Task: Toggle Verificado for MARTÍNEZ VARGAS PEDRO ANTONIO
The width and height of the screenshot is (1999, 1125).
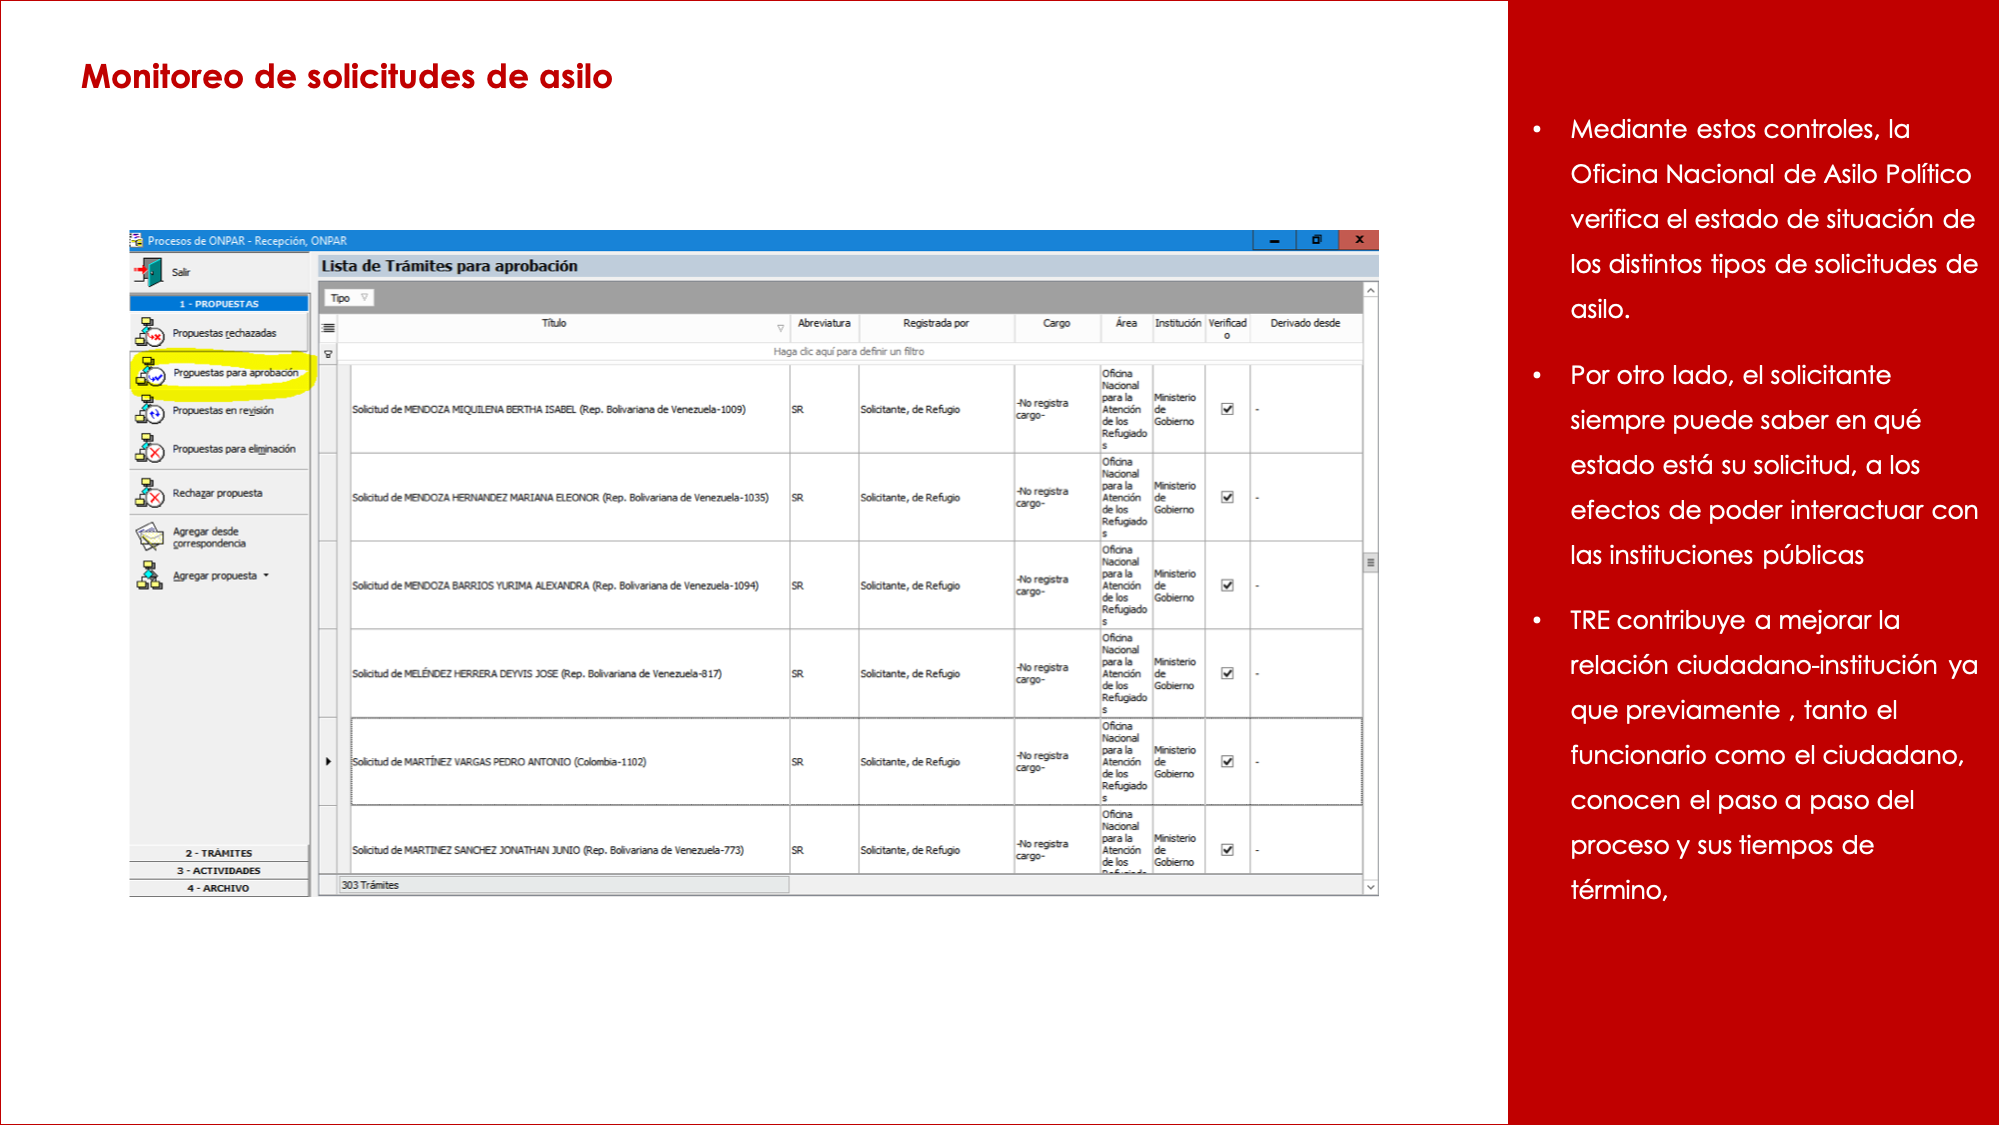Action: coord(1227,761)
